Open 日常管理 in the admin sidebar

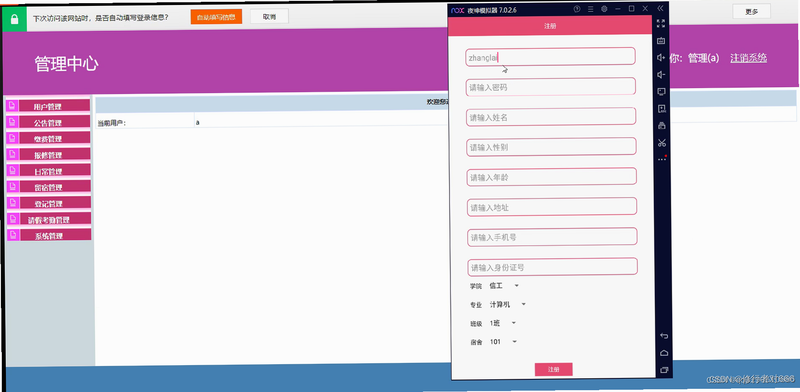click(x=48, y=171)
